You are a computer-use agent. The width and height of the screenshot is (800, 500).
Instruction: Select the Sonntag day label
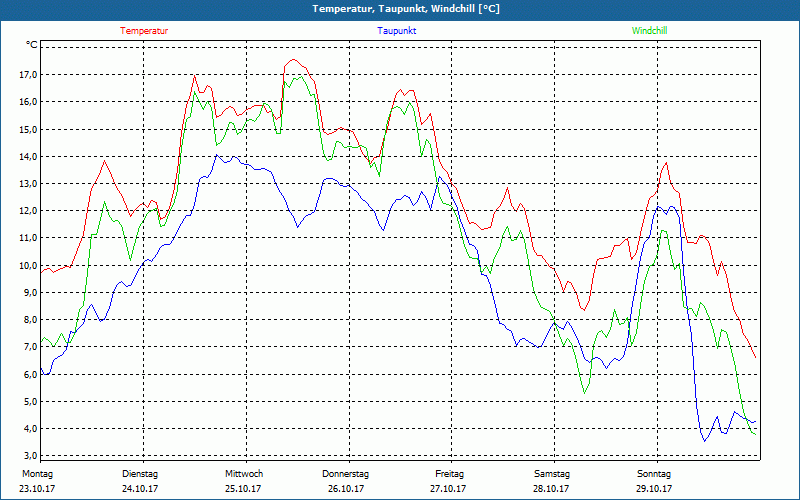[x=654, y=474]
